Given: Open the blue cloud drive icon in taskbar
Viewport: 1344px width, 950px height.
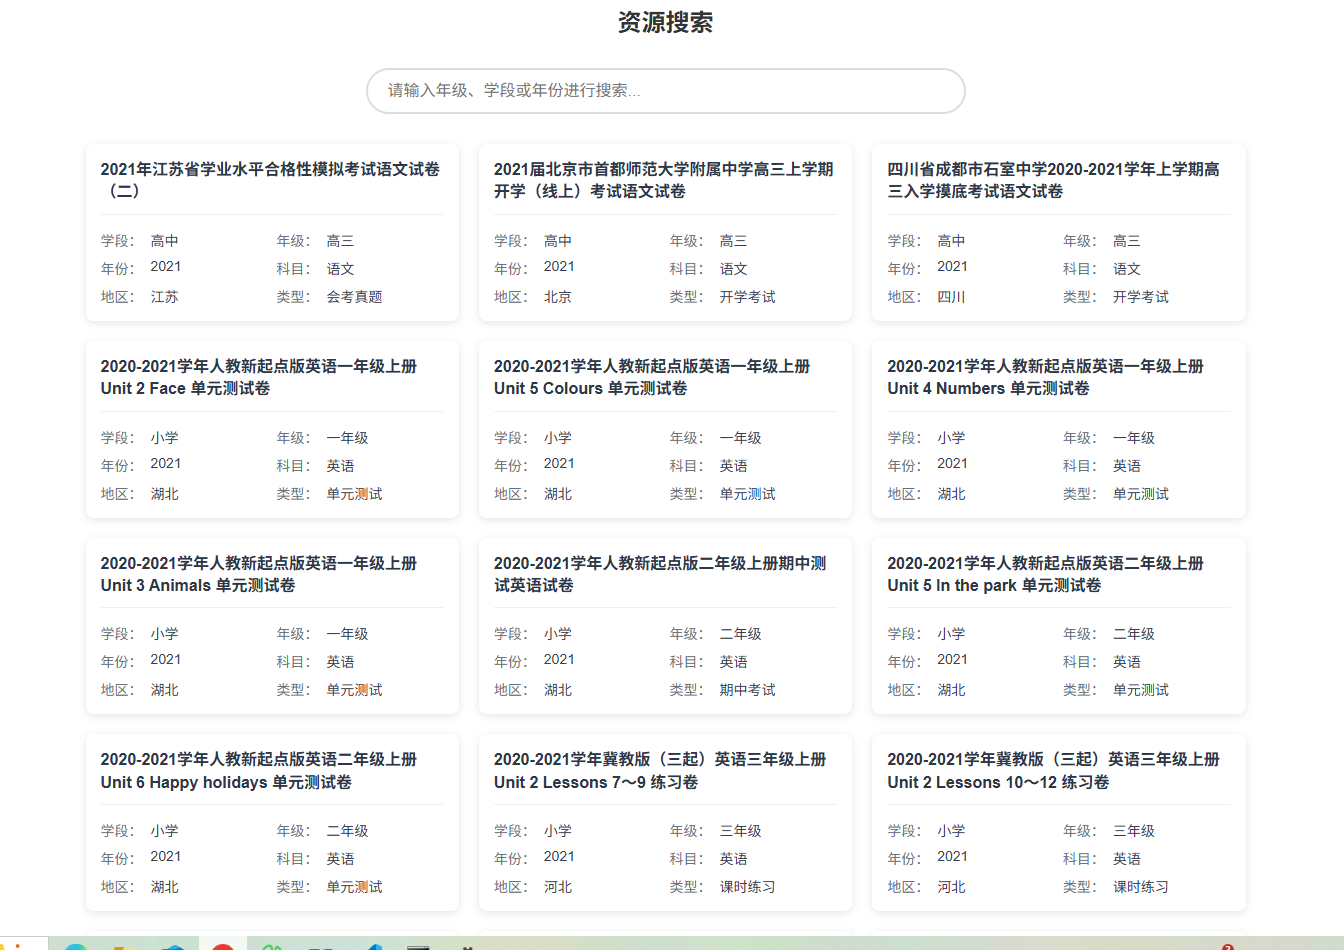Looking at the screenshot, I should pos(171,945).
